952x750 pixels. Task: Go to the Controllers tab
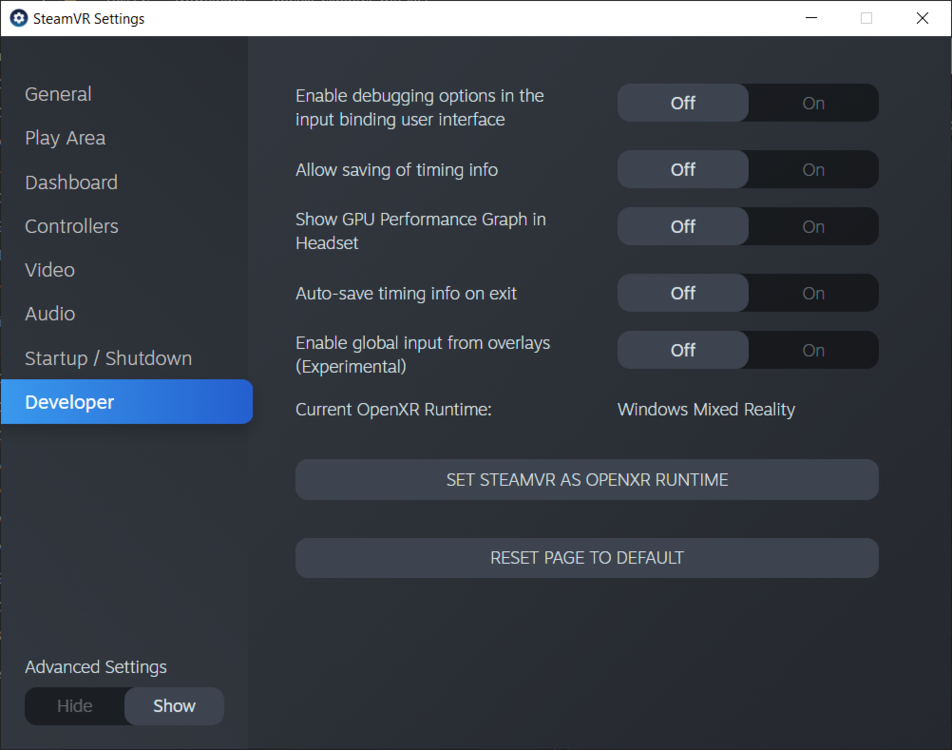click(72, 226)
